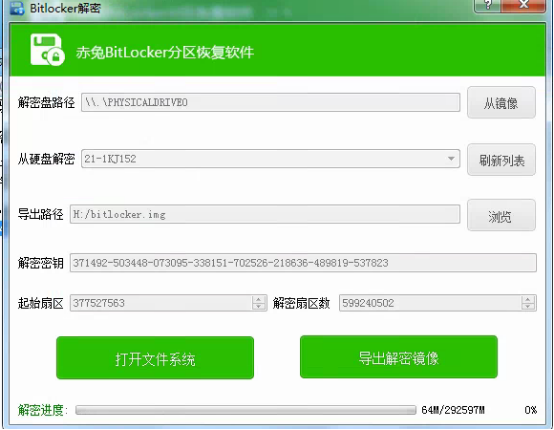Click 打开文件系统 green button
Viewport: 554px width, 430px height.
click(155, 358)
